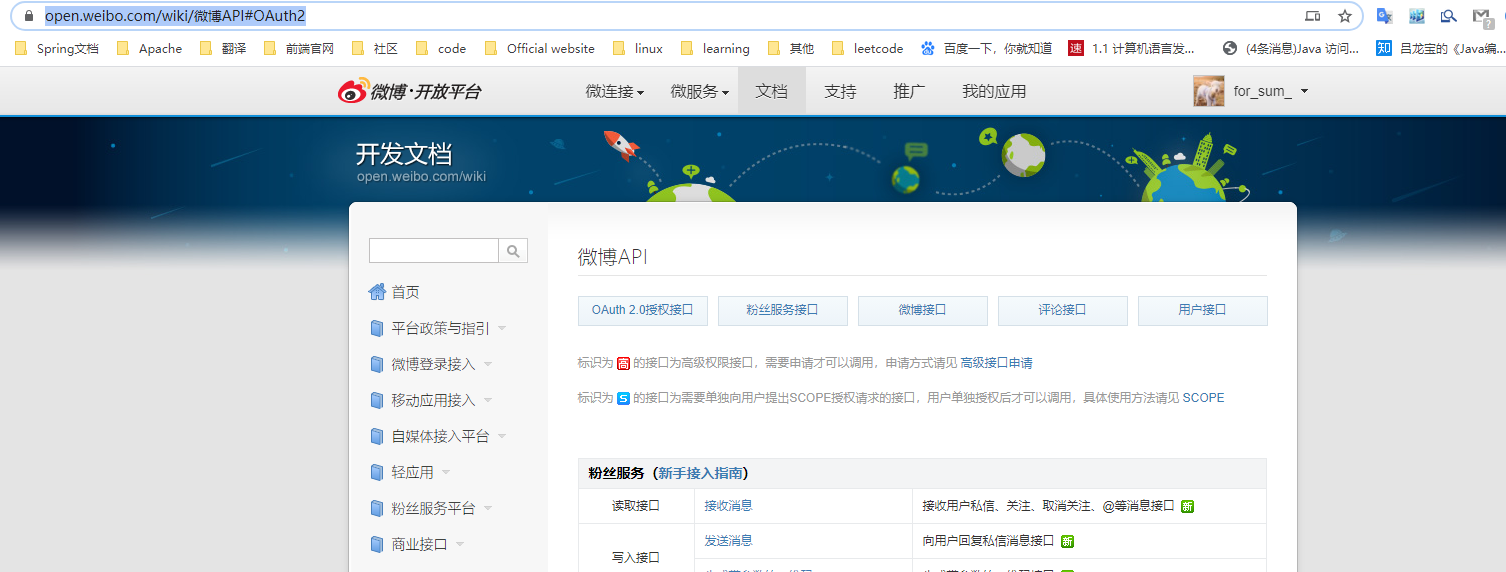Viewport: 1506px width, 572px height.
Task: Click the book icon beside 移动应用接入
Action: (377, 400)
